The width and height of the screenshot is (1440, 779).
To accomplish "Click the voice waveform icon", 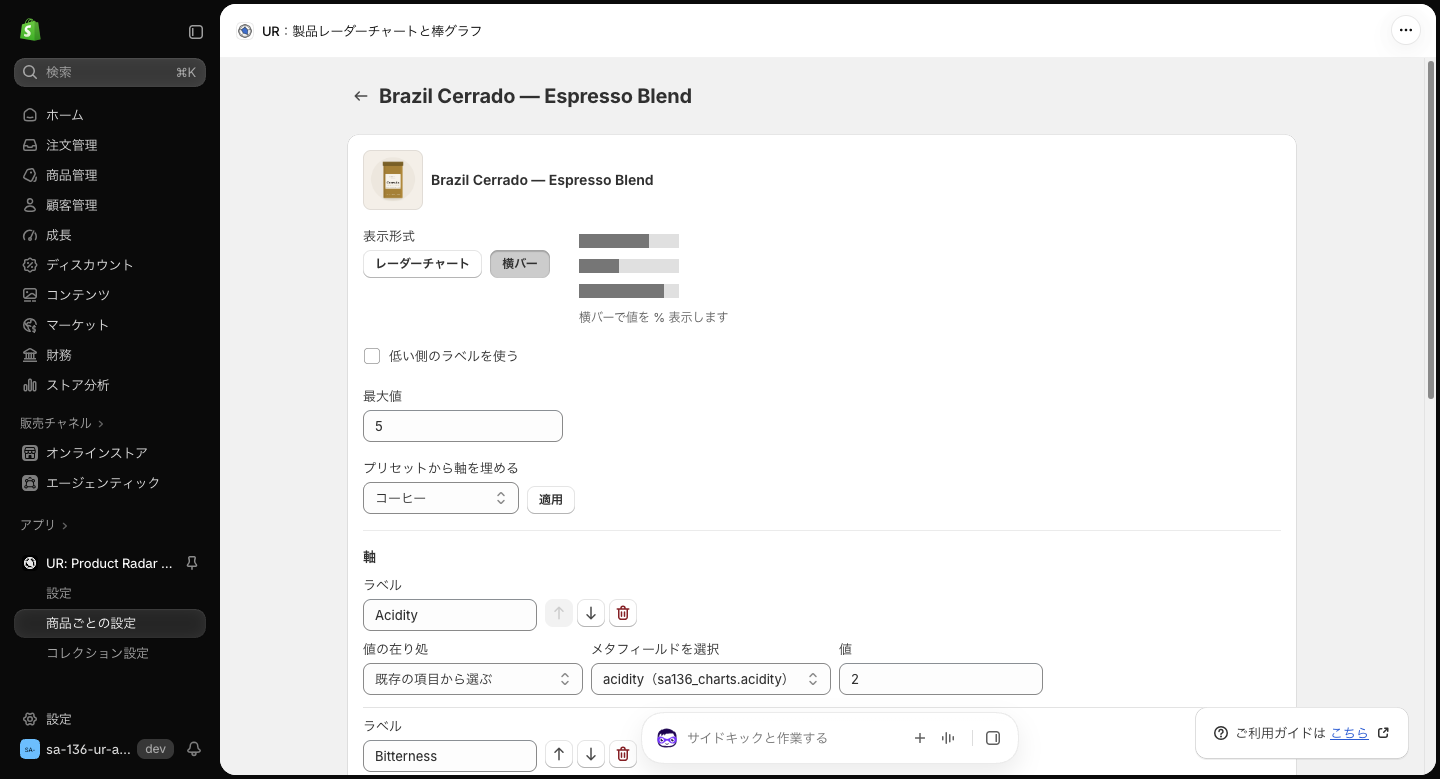I will [948, 738].
